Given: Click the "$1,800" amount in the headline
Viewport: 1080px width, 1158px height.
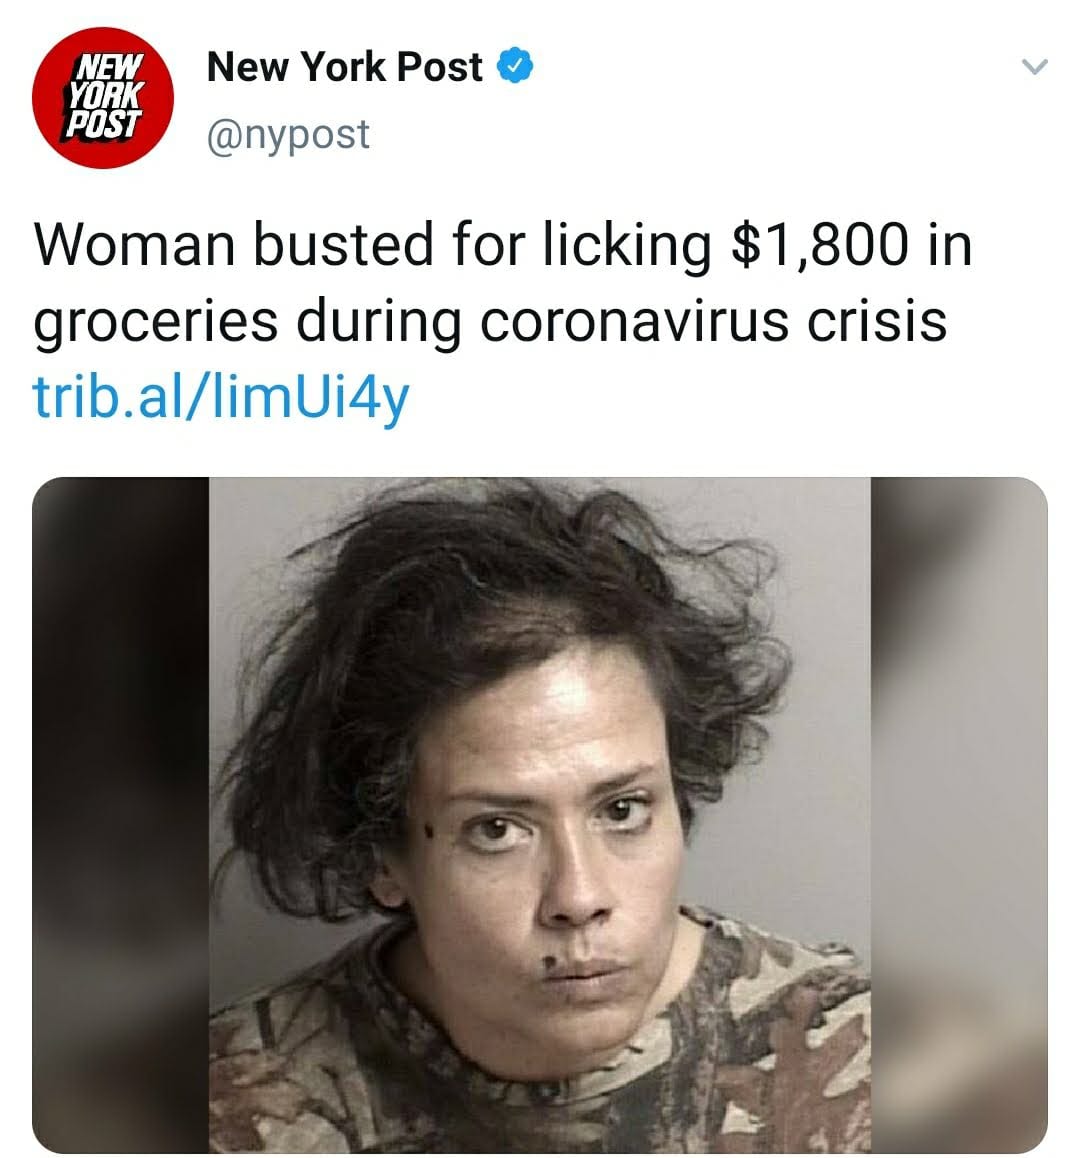Looking at the screenshot, I should pos(819,246).
